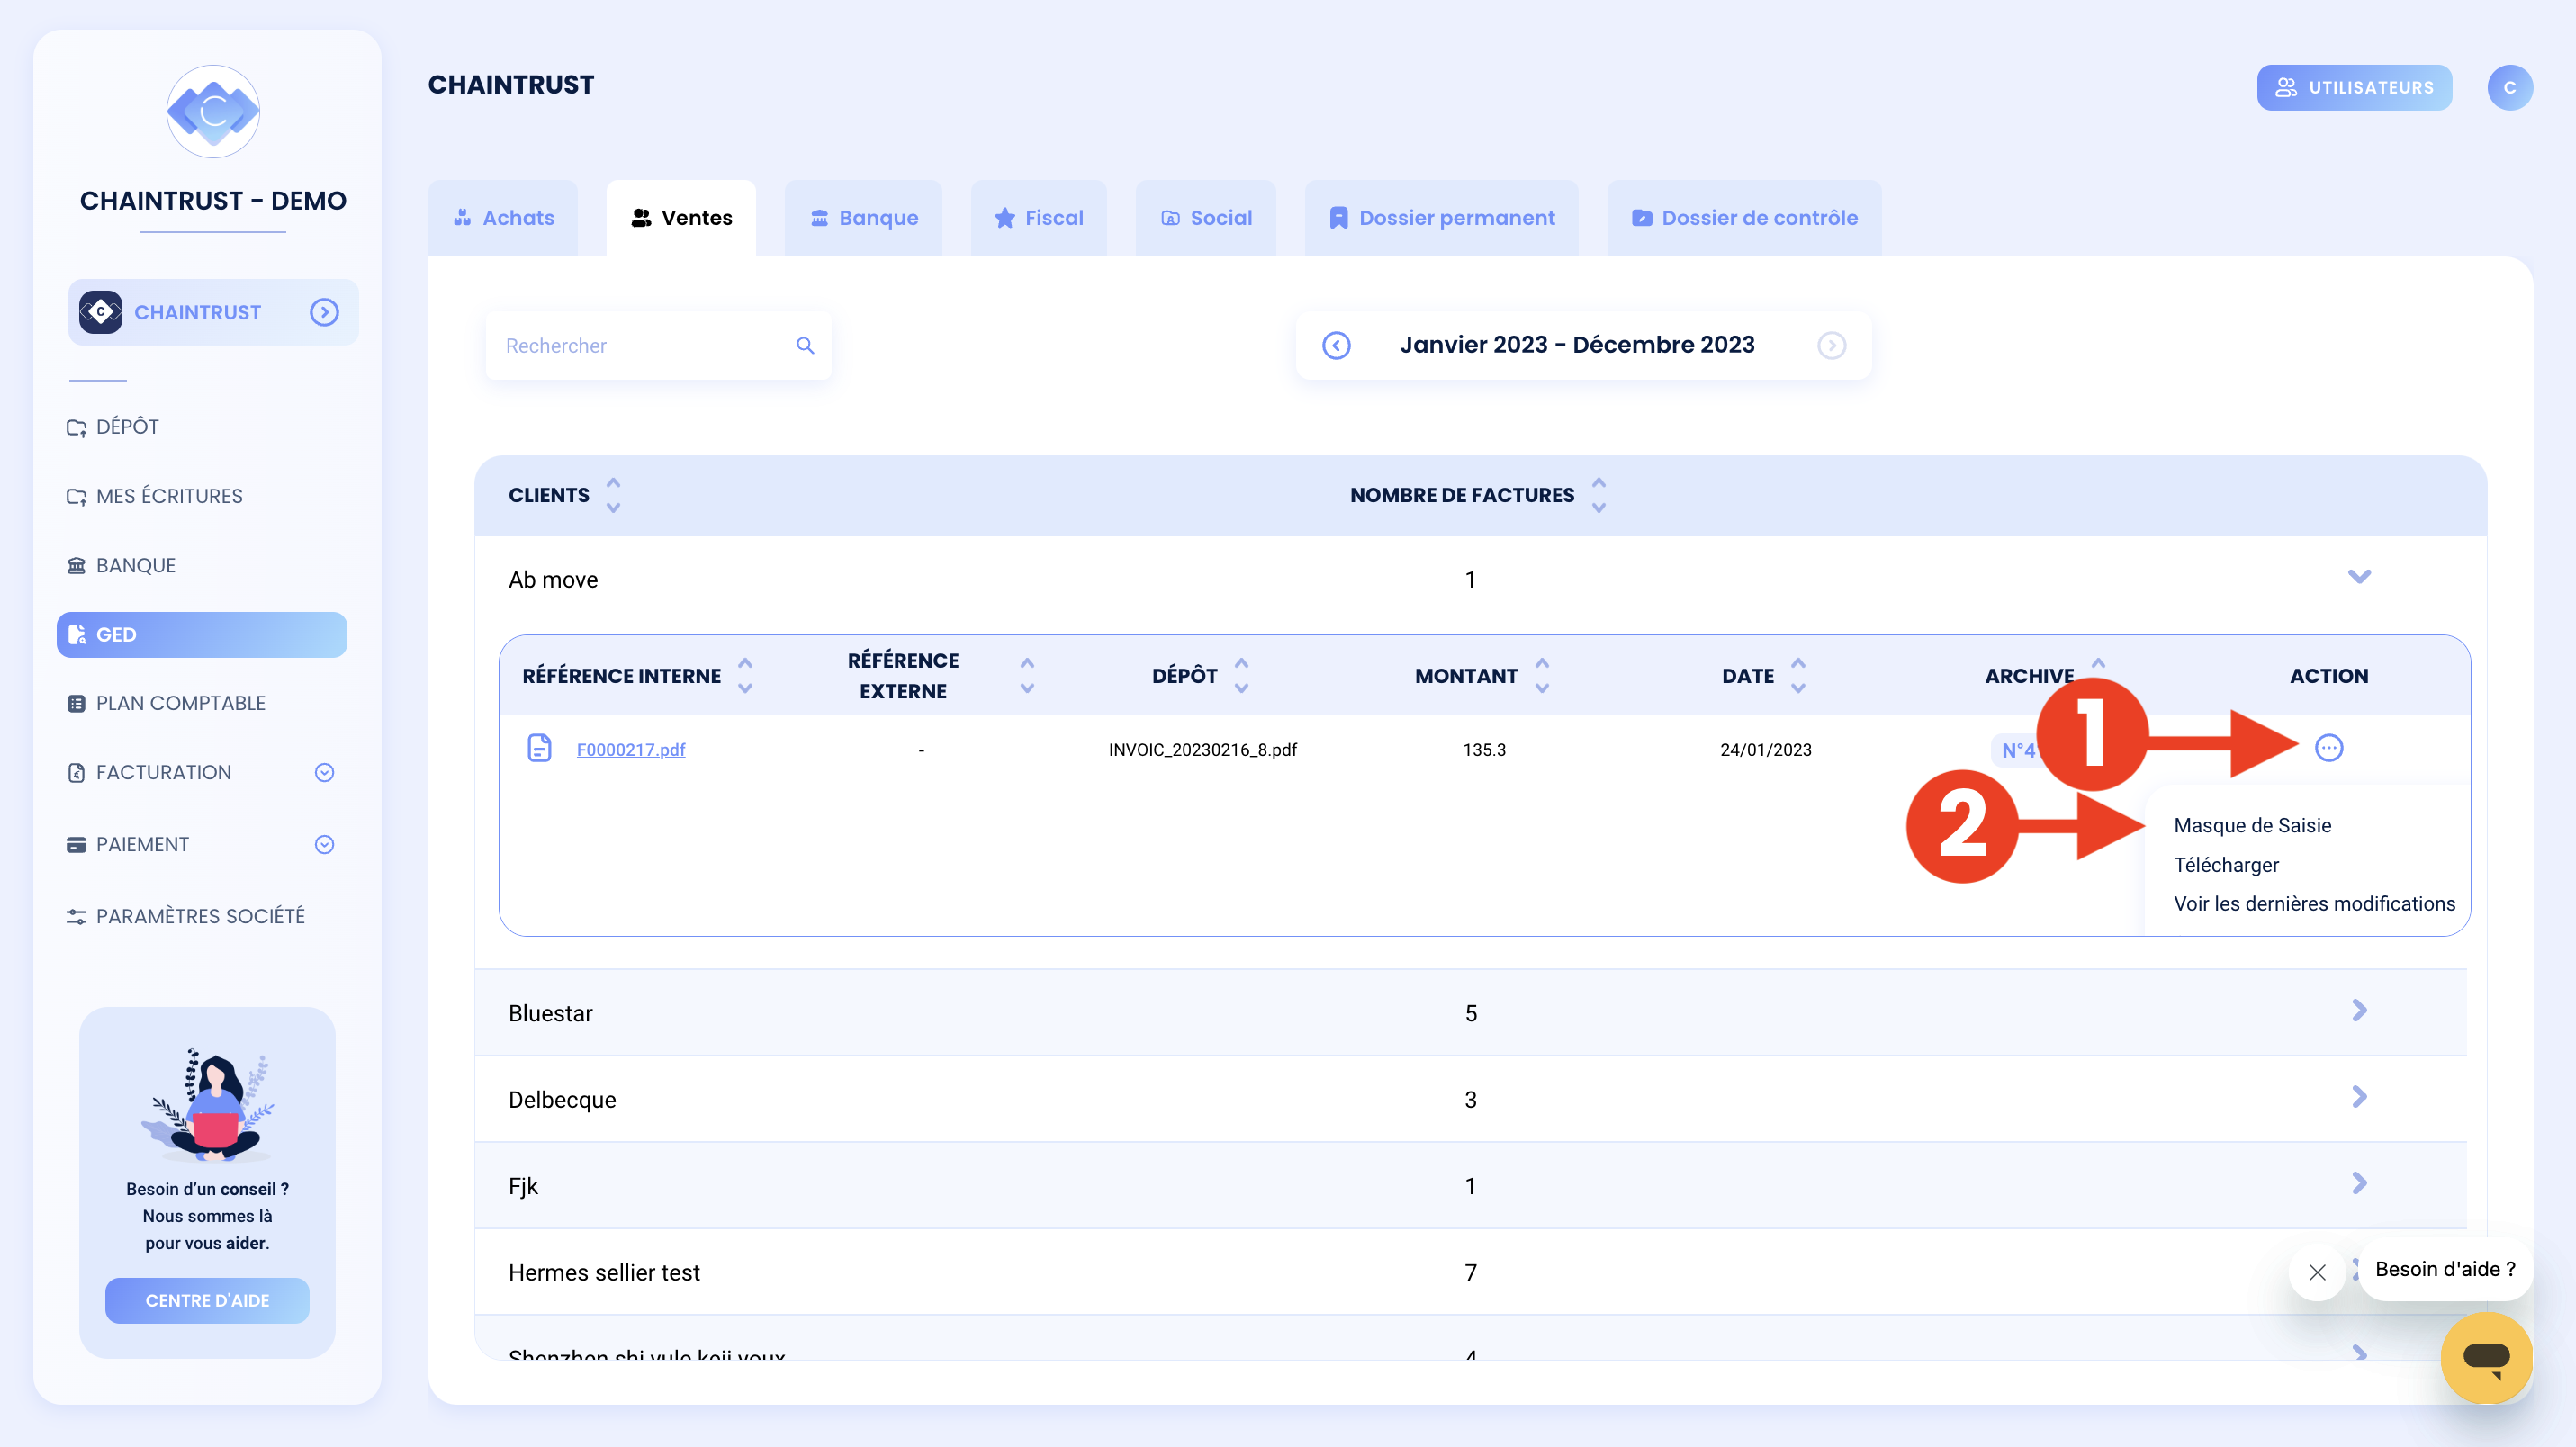Open the user avatar C menu
2576x1447 pixels.
(x=2510, y=88)
